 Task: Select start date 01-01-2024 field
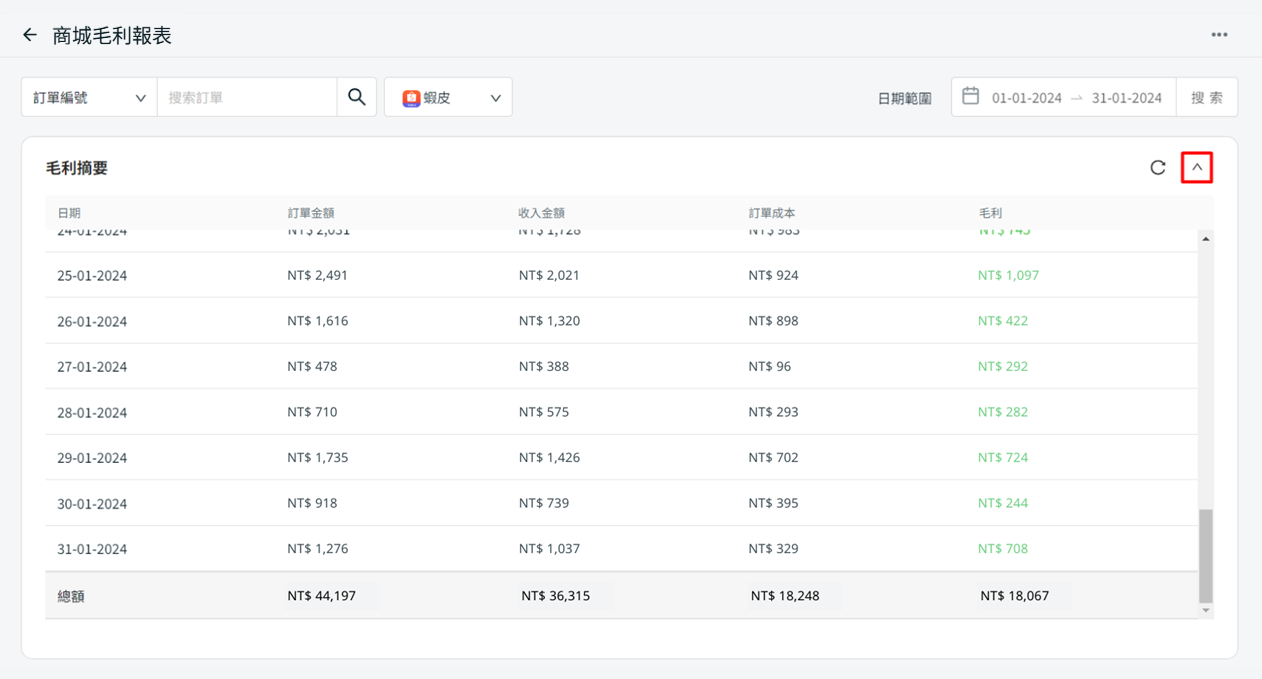coord(1026,98)
